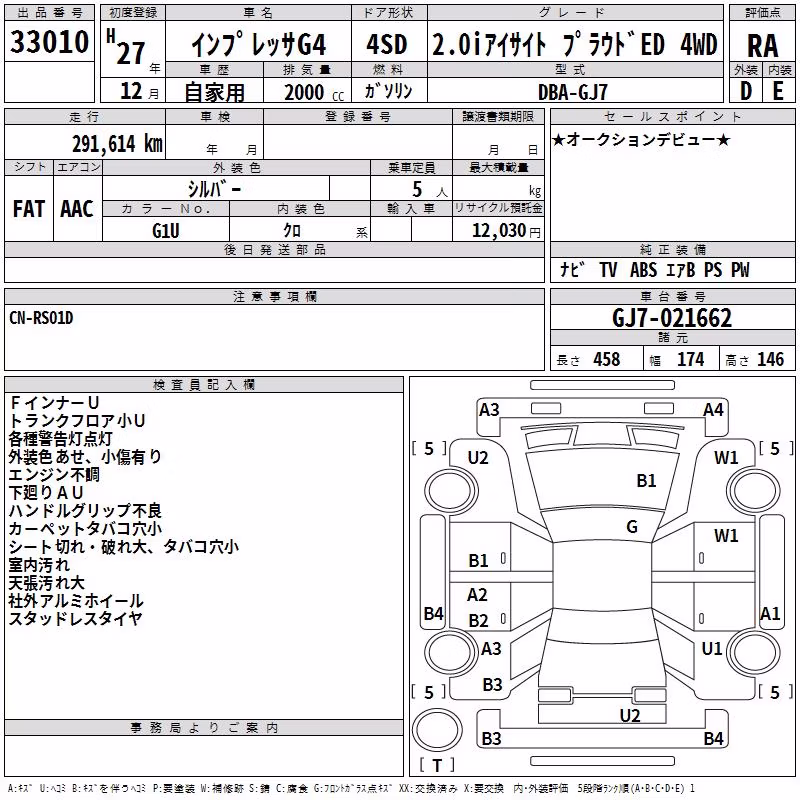This screenshot has width=800, height=800.
Task: Click the fuel type ガソリン
Action: (x=388, y=91)
